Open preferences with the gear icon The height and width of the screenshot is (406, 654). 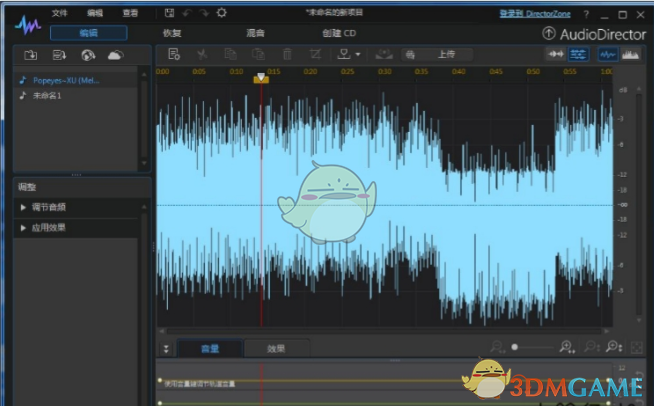tap(221, 13)
